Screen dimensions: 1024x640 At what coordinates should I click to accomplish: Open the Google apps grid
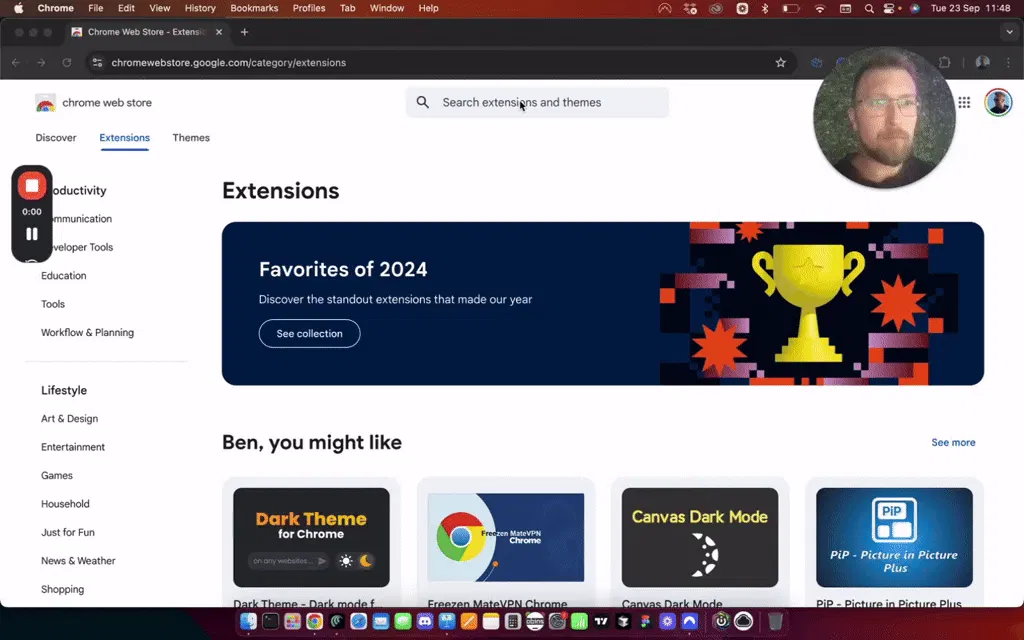tap(964, 103)
